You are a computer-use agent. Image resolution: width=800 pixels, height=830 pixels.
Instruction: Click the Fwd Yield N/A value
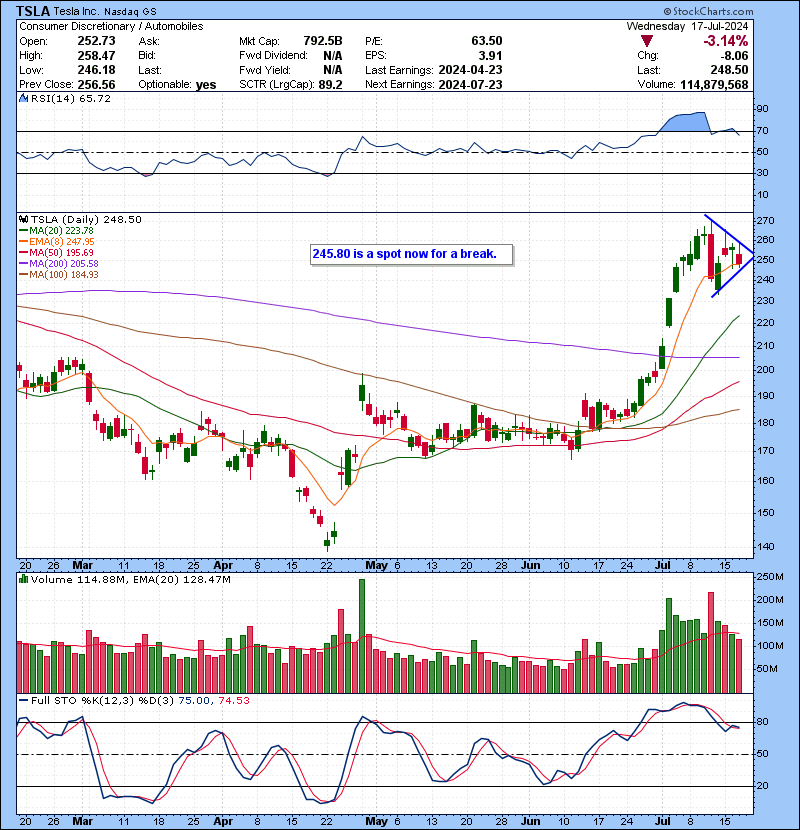[x=332, y=70]
